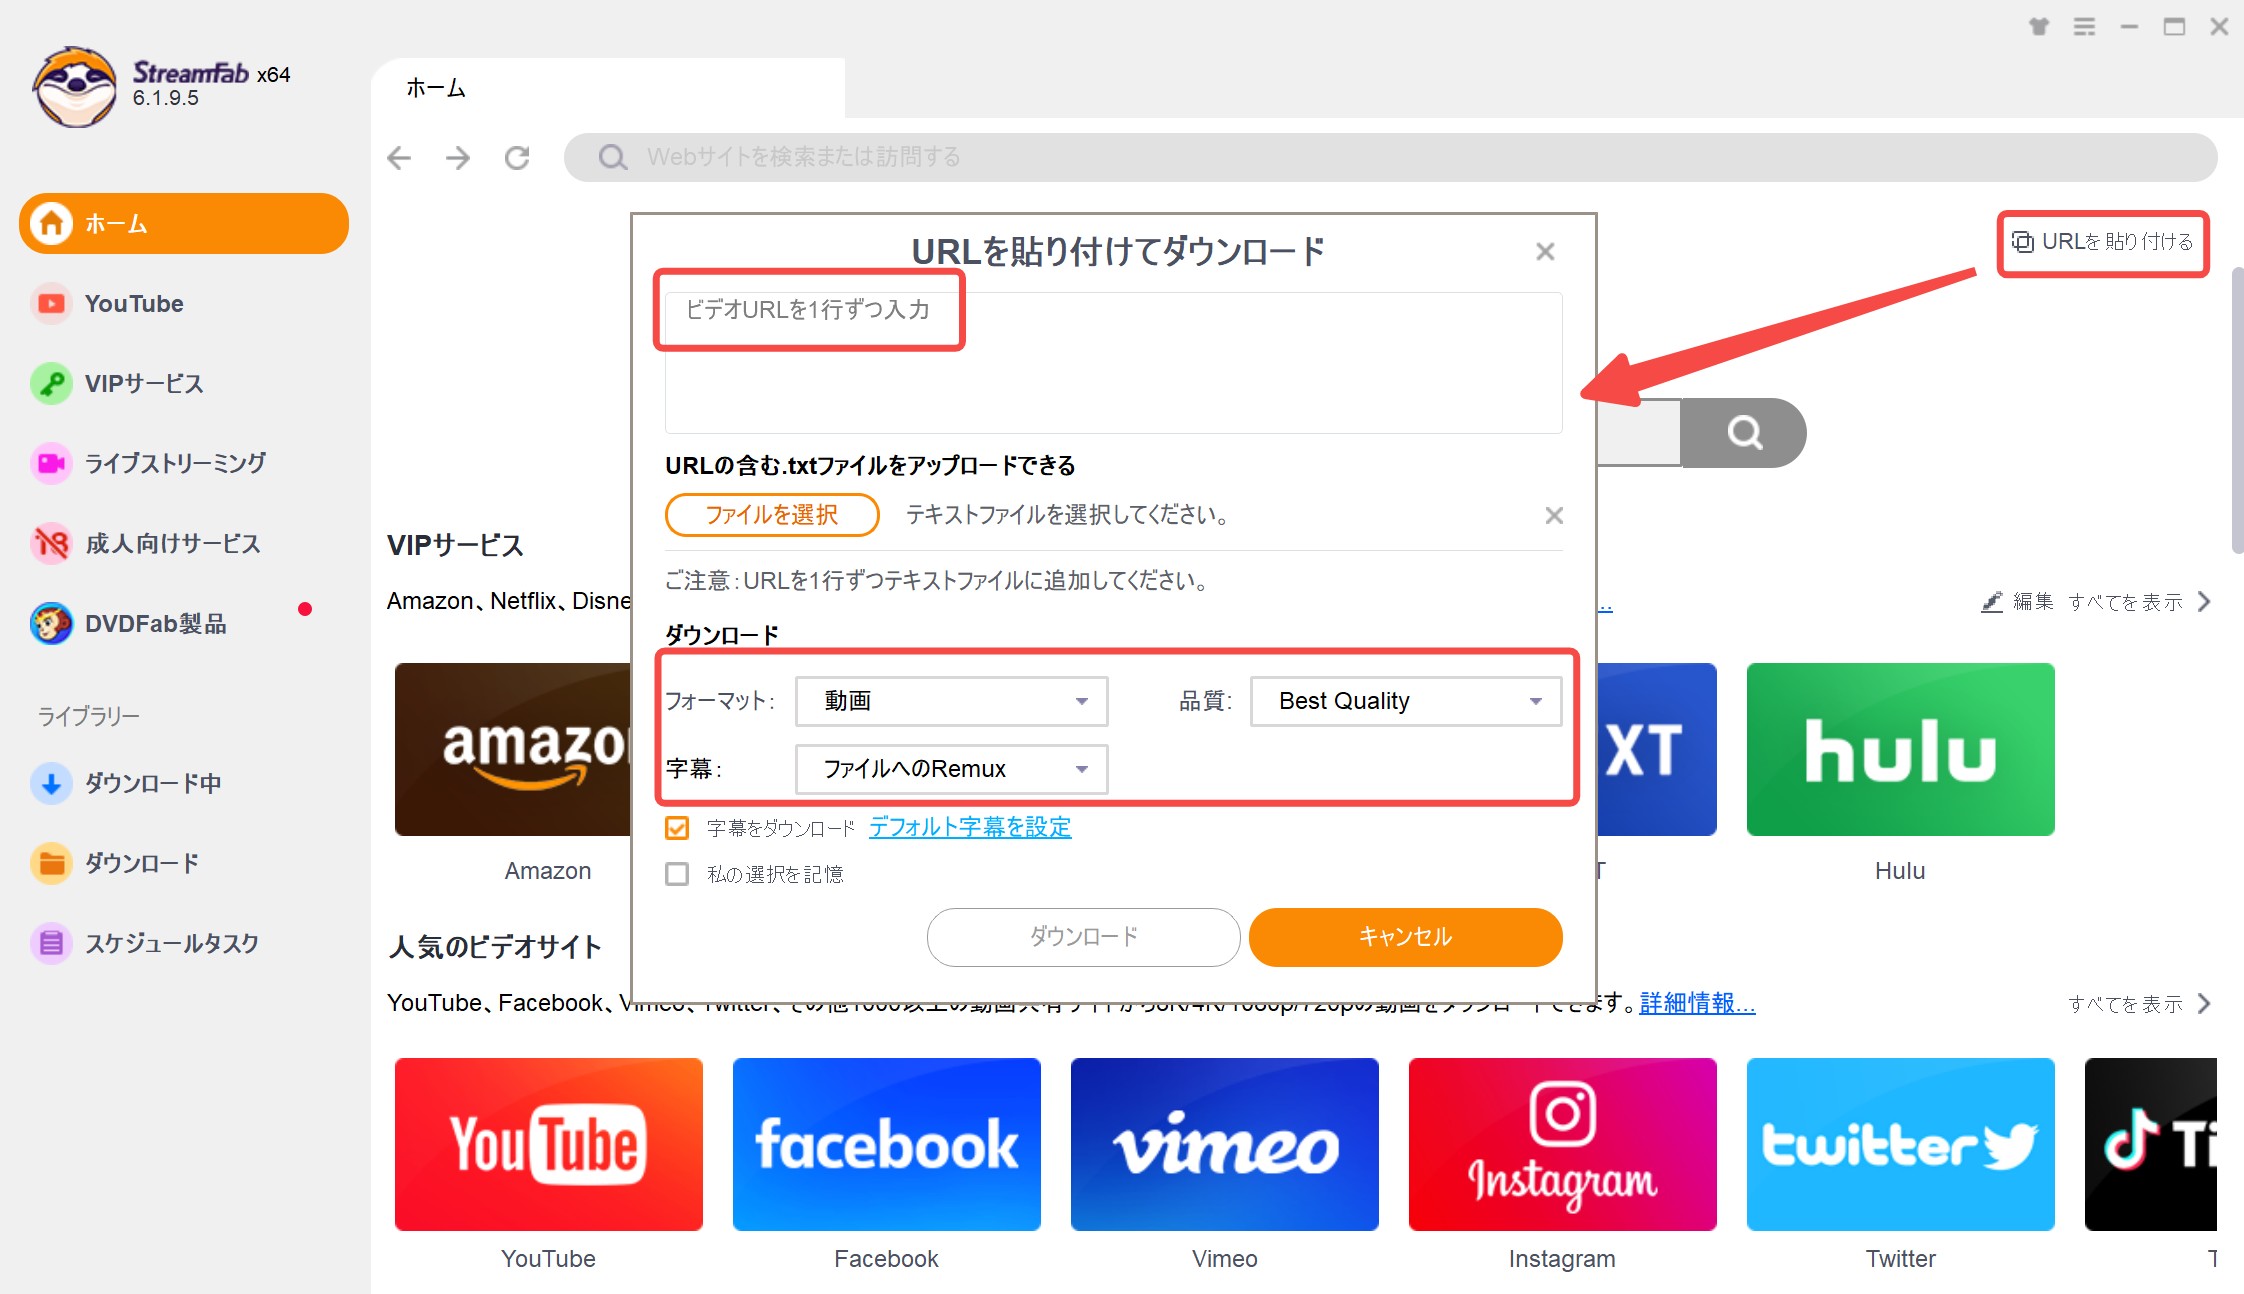Click the XT-labelled service thumbnail

tap(1657, 749)
